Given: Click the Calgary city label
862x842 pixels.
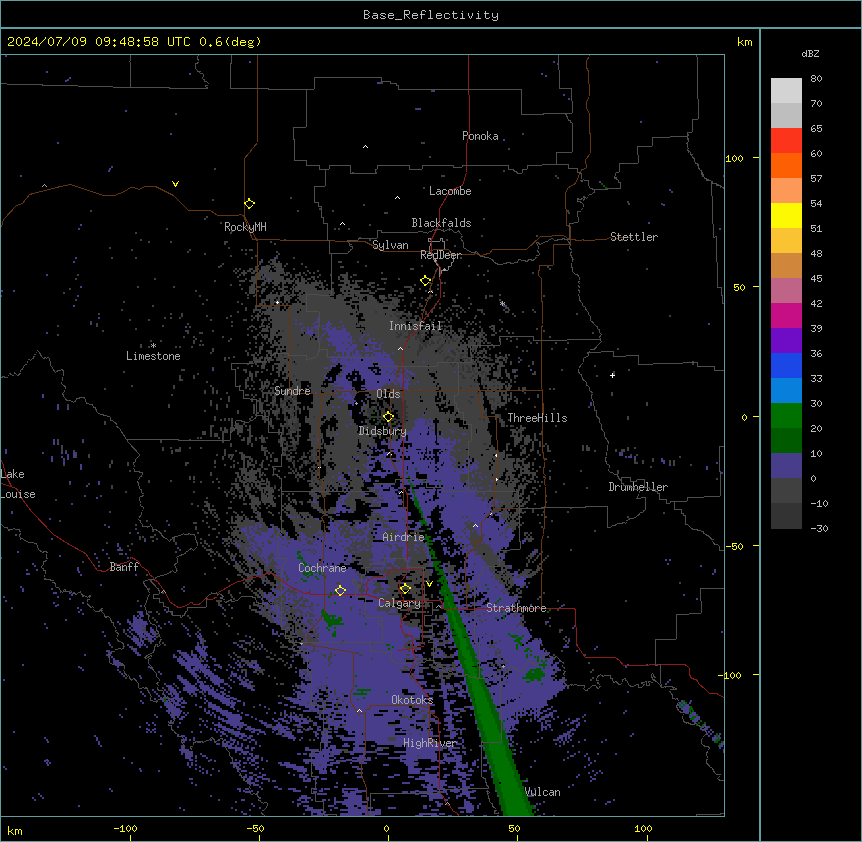Looking at the screenshot, I should point(399,603).
